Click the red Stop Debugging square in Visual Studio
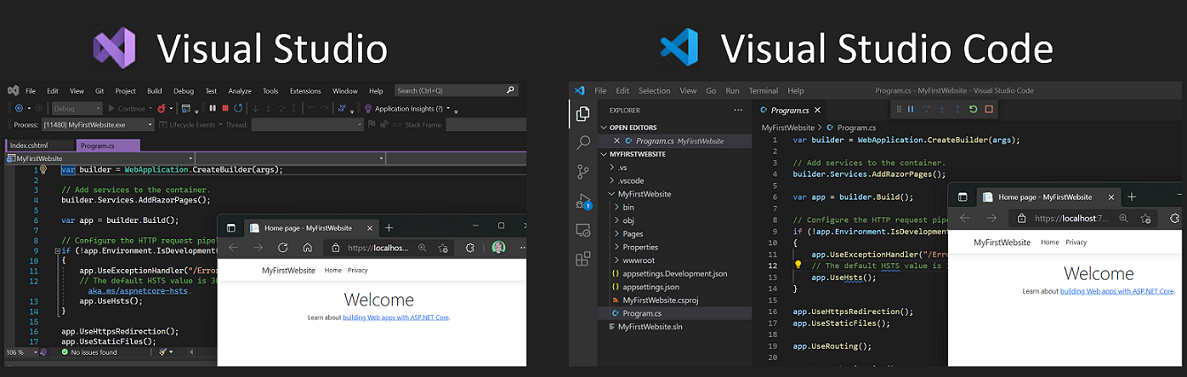Viewport: 1187px width, 377px height. [x=225, y=108]
